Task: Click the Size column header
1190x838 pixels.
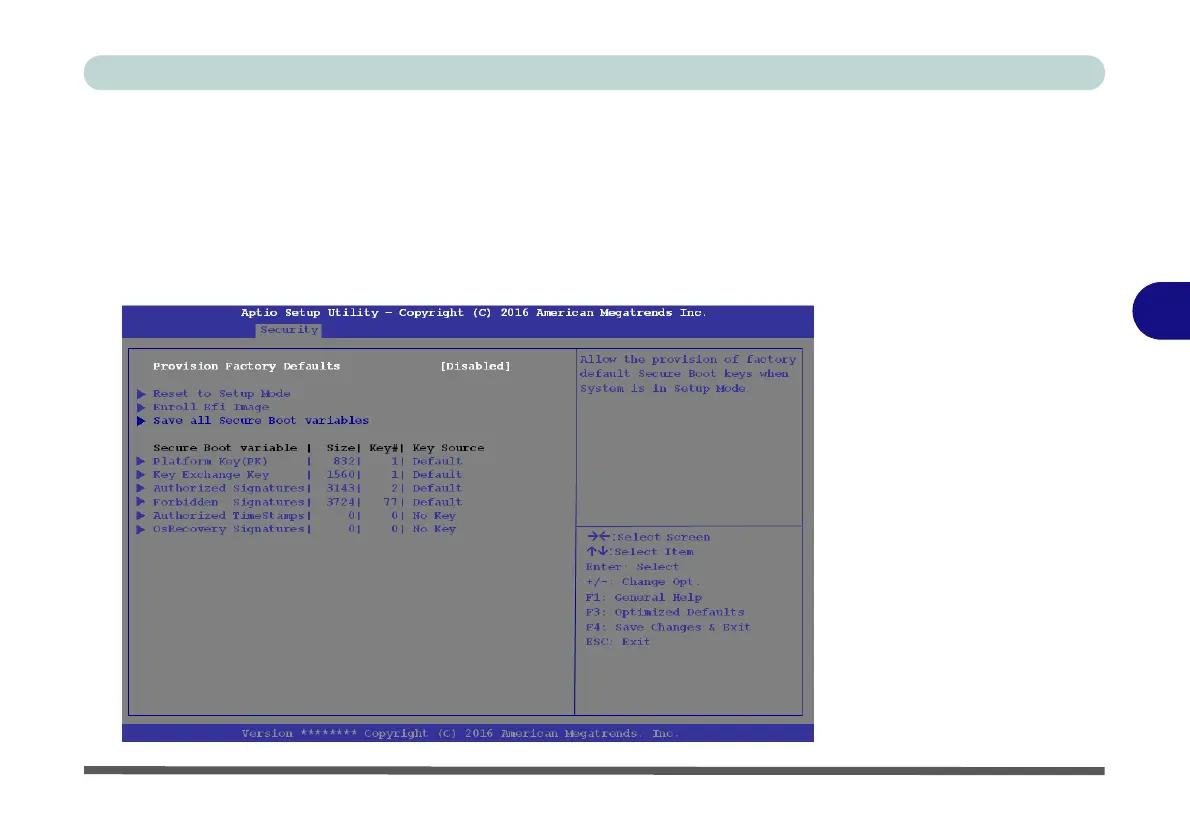Action: point(341,448)
